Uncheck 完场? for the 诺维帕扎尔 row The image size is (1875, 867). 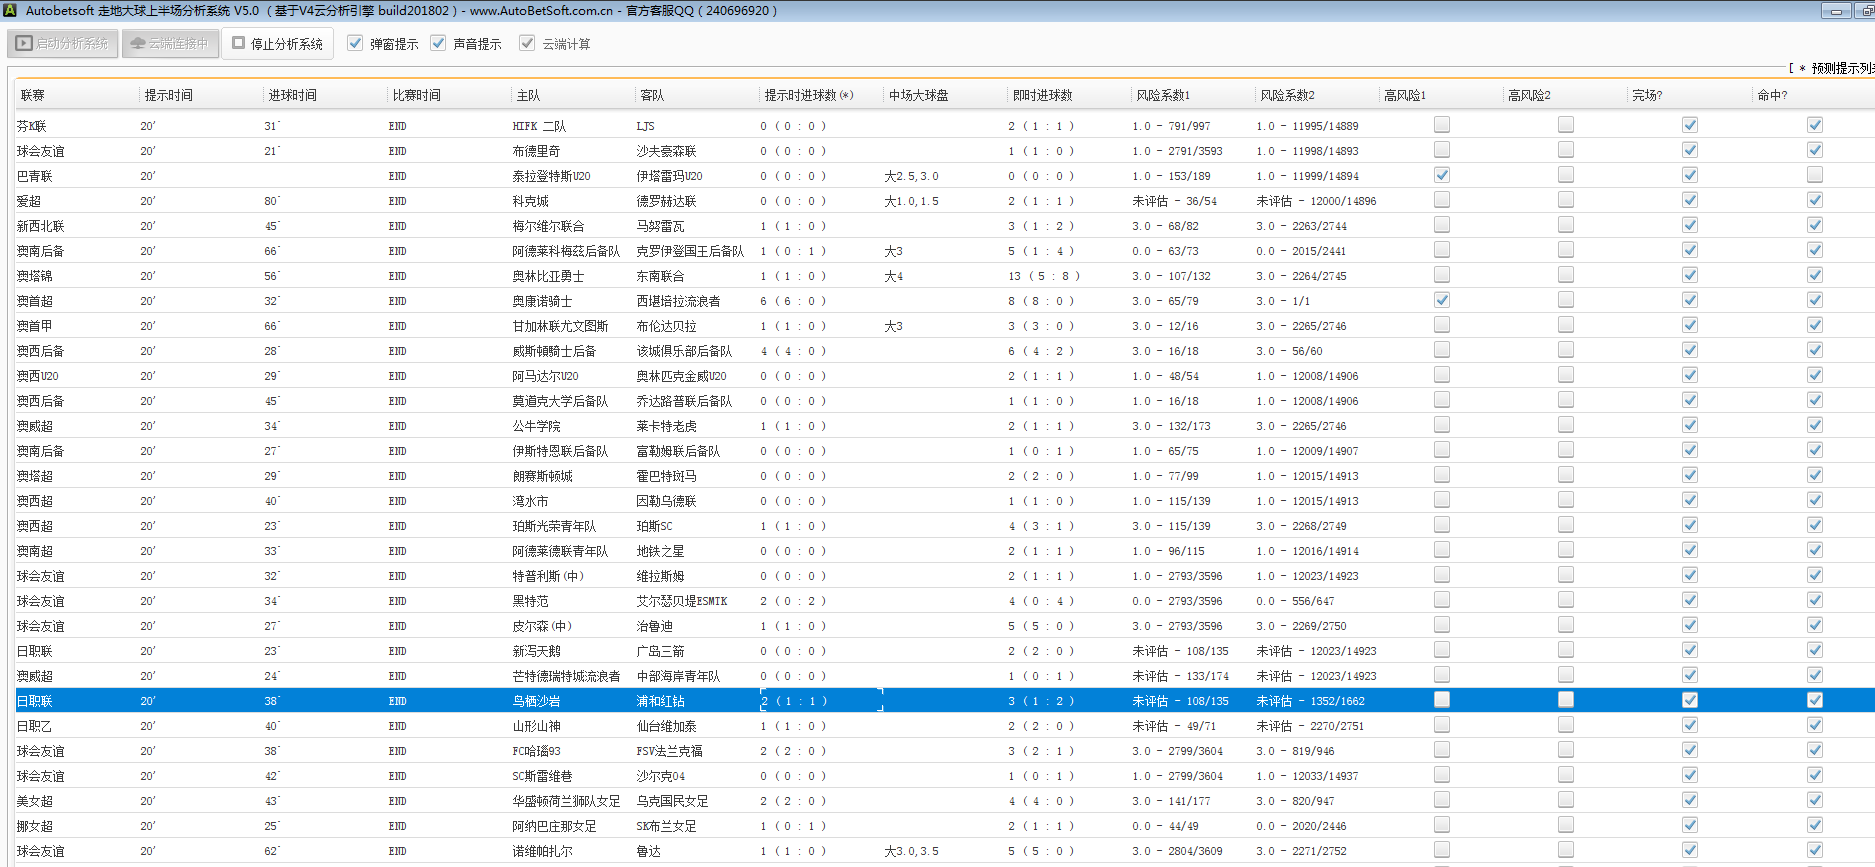tap(1689, 850)
